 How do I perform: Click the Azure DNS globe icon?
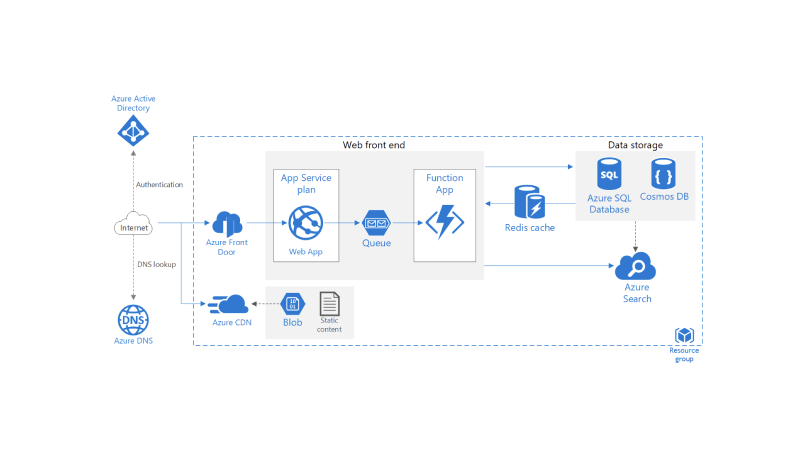(x=133, y=319)
